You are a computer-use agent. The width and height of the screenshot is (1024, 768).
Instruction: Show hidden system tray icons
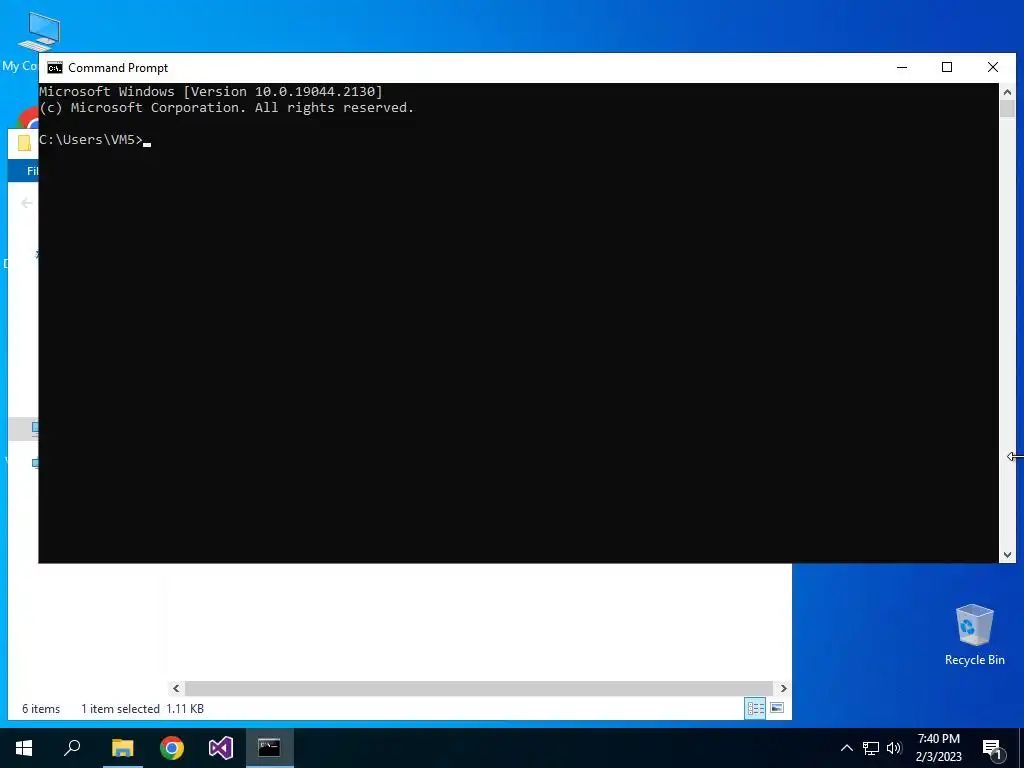(x=846, y=748)
